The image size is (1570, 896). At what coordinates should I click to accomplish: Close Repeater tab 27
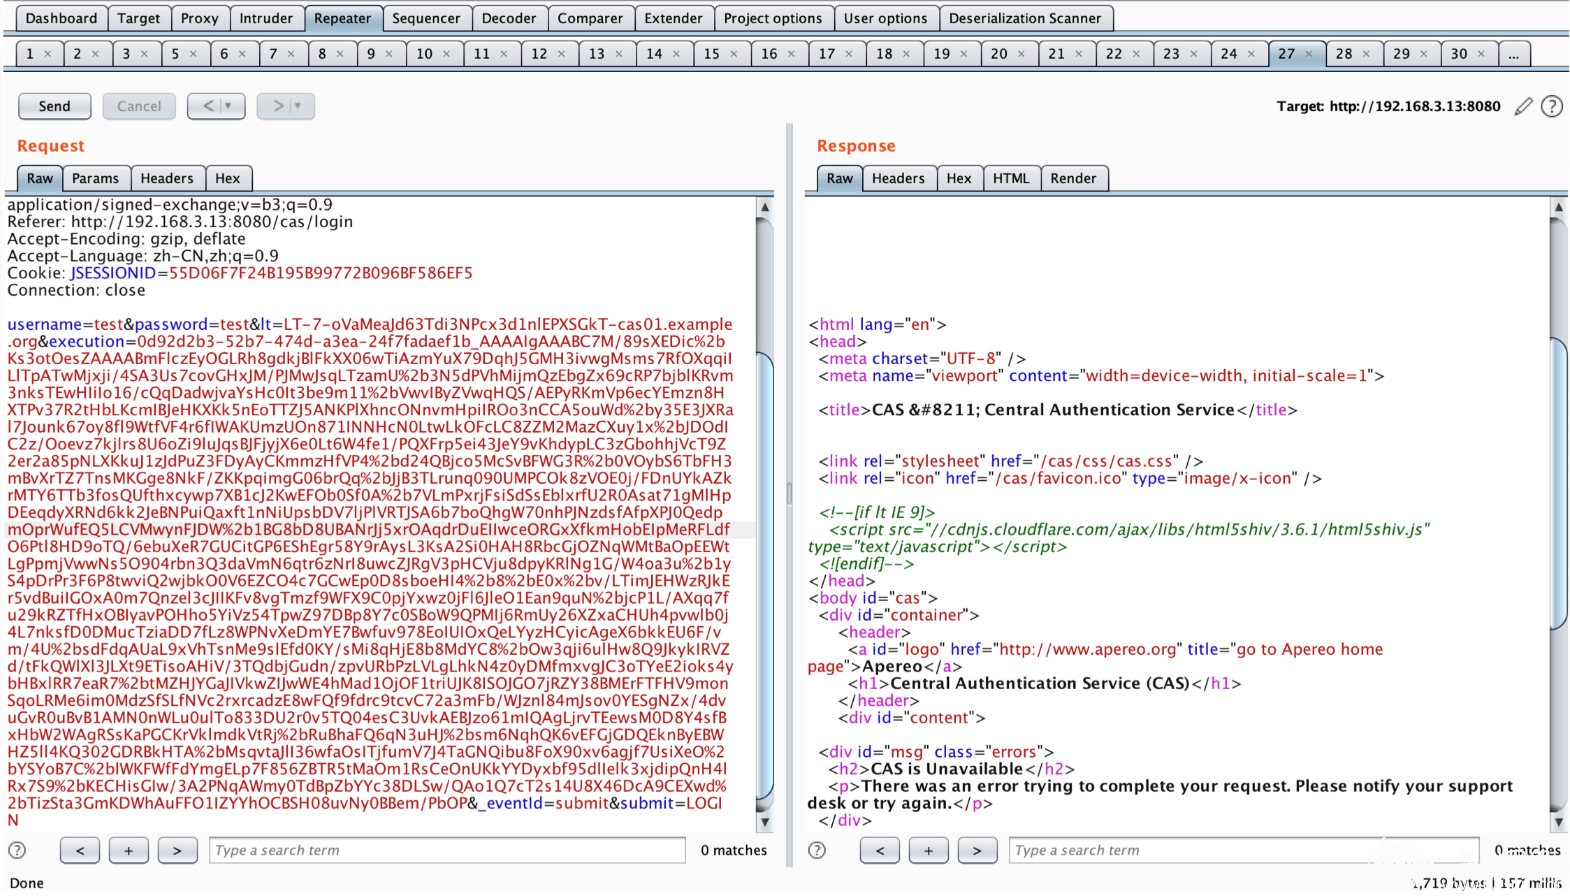click(1309, 54)
